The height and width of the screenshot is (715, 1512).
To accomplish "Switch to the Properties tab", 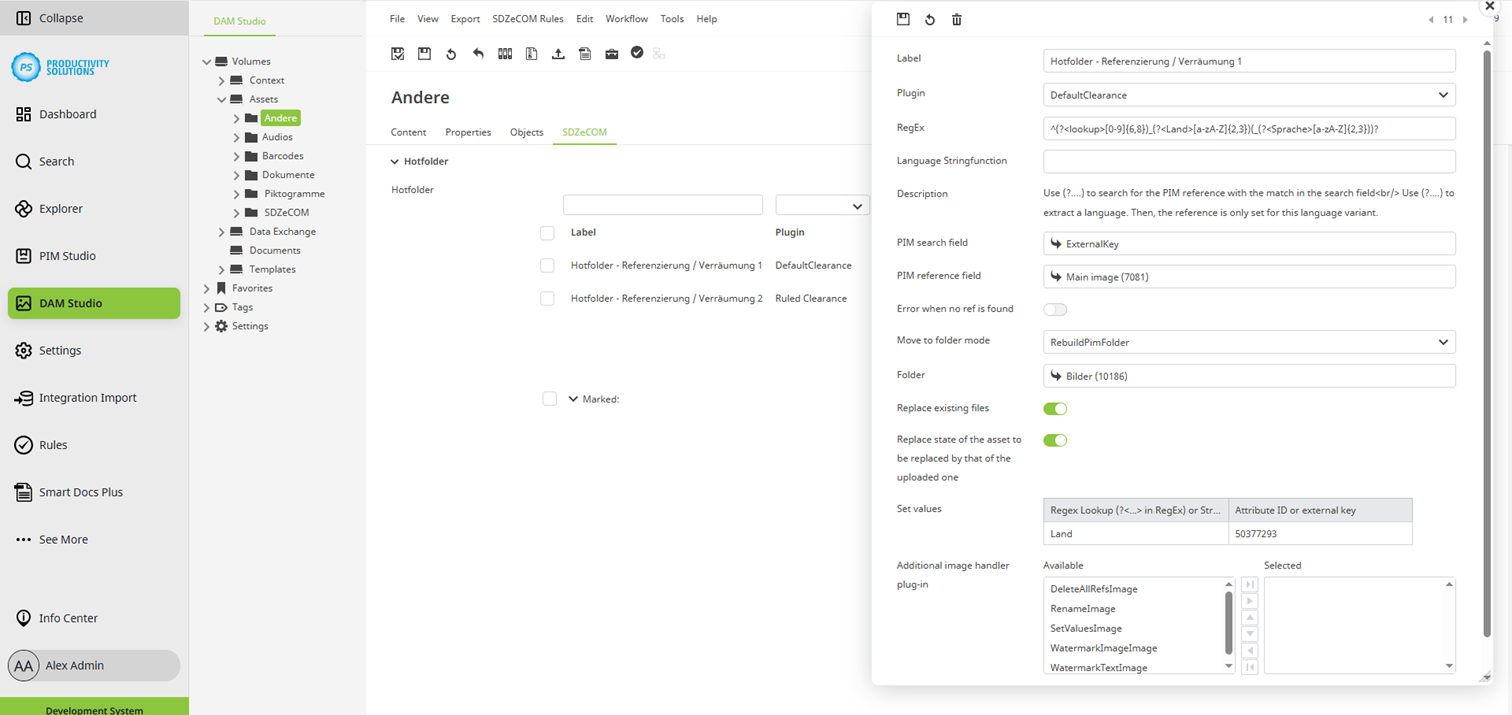I will [x=468, y=132].
